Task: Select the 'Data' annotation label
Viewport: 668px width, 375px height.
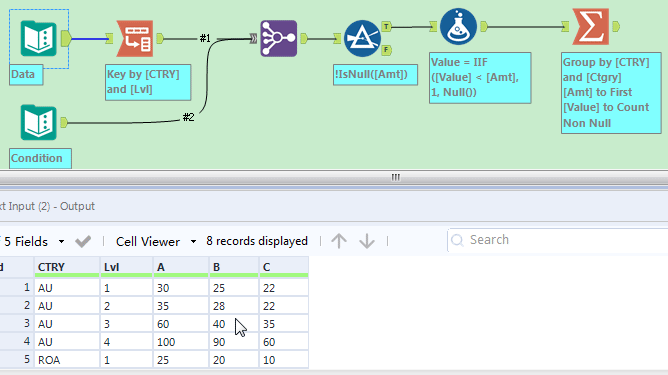Action: tap(26, 75)
